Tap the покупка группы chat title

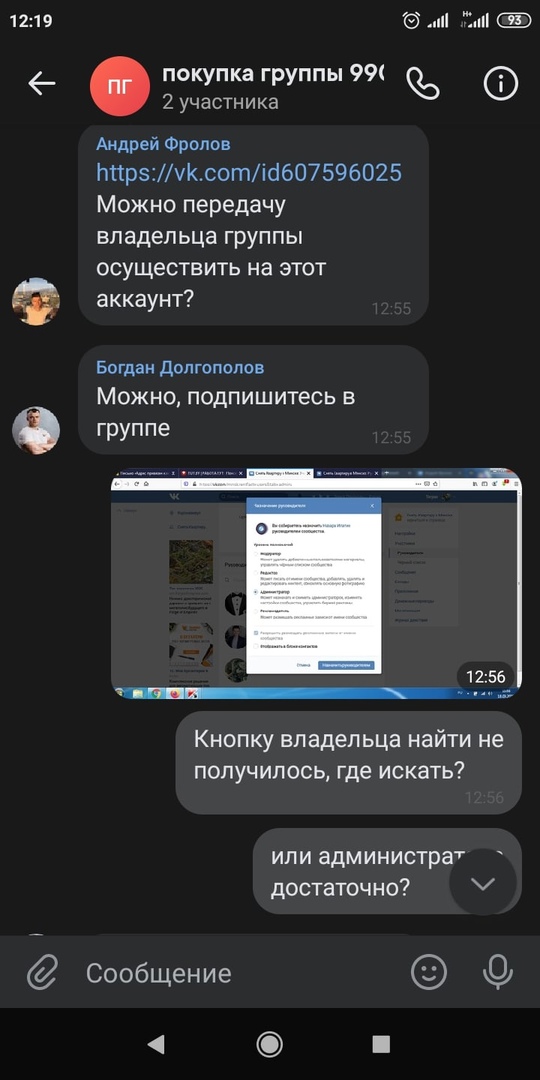(x=272, y=73)
